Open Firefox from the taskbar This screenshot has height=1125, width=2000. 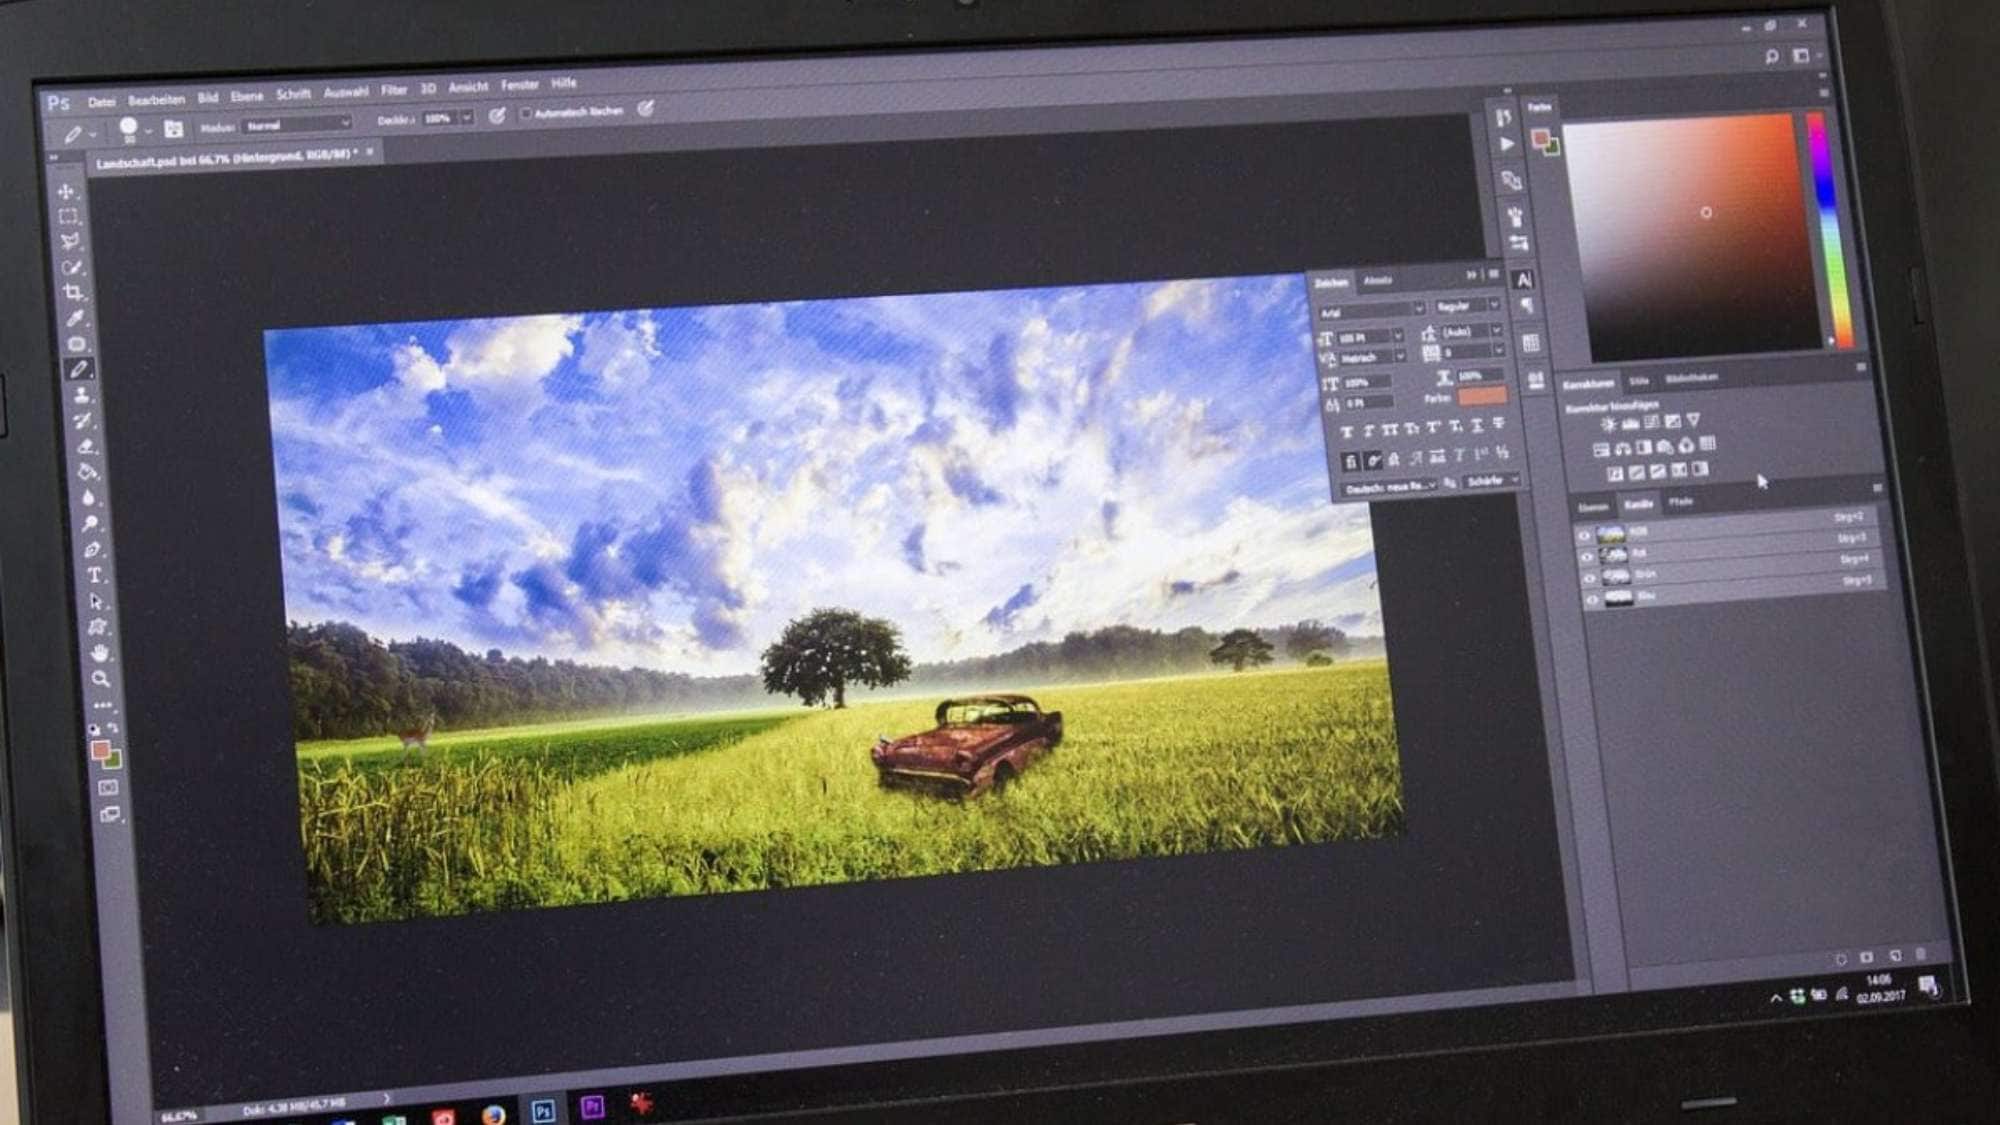point(493,1114)
